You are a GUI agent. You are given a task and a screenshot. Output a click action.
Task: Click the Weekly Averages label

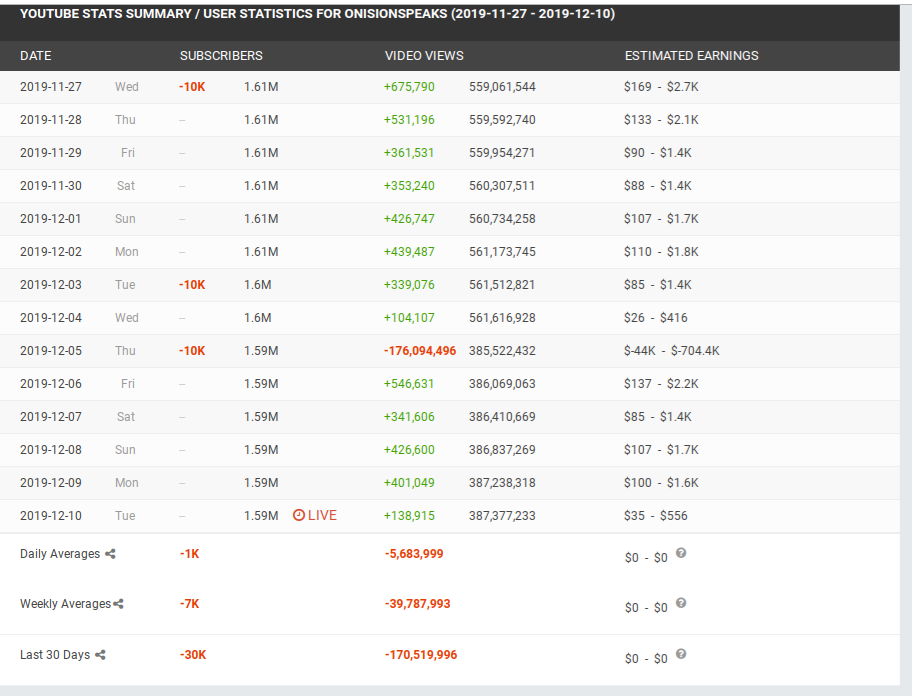pyautogui.click(x=65, y=604)
